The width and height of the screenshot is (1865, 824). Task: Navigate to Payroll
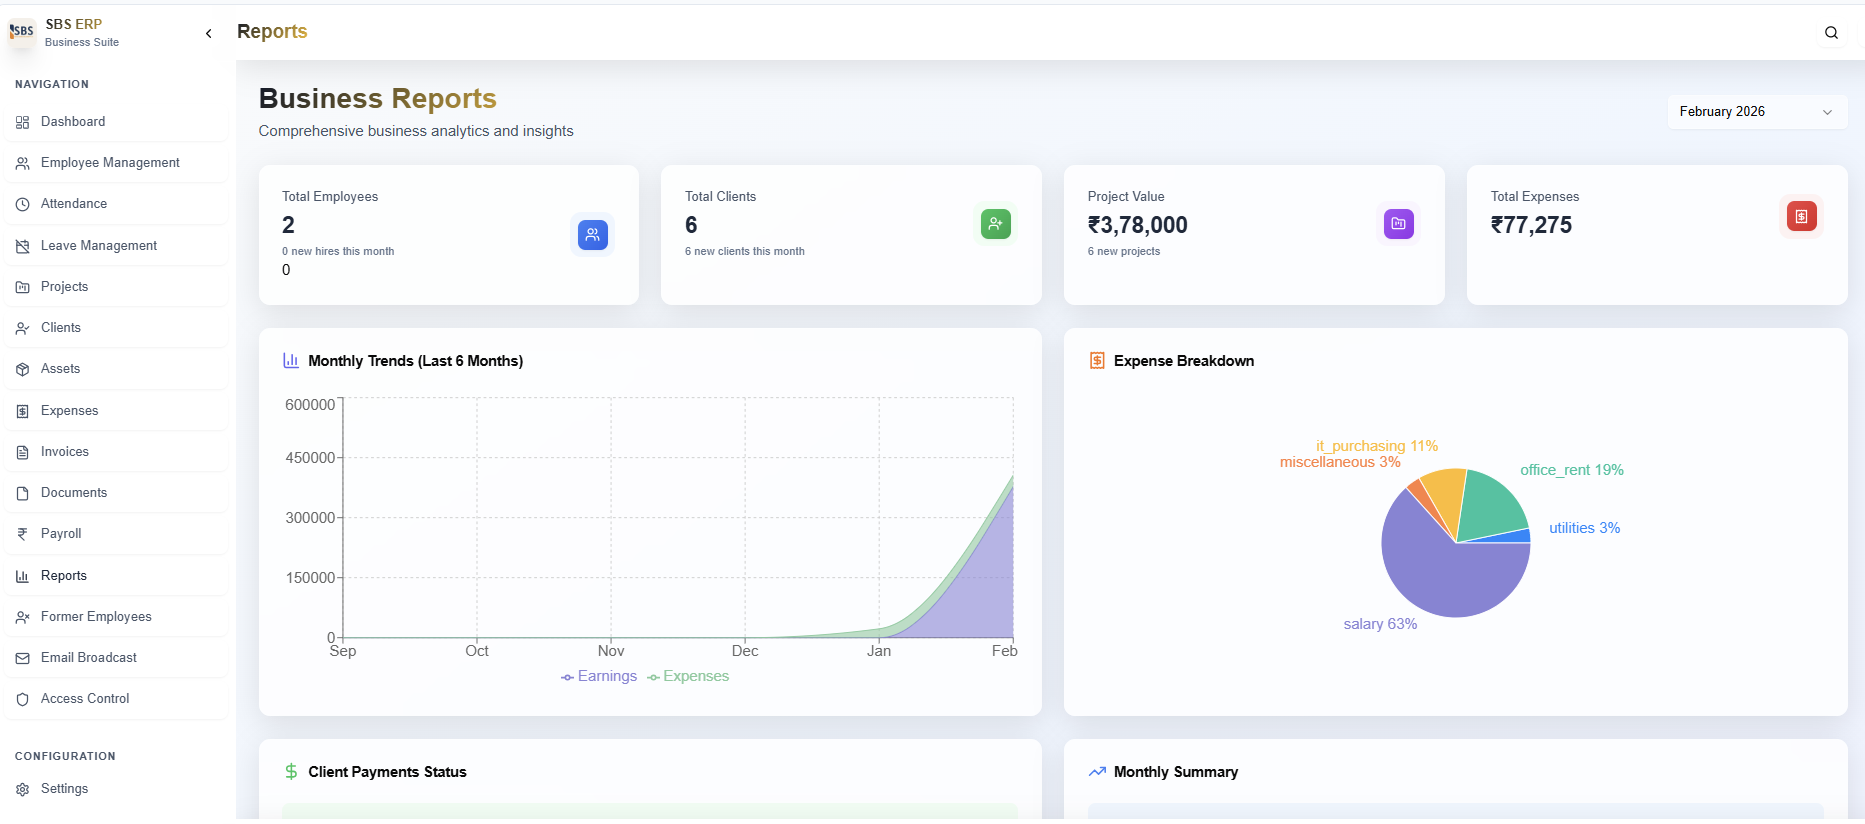tap(116, 534)
